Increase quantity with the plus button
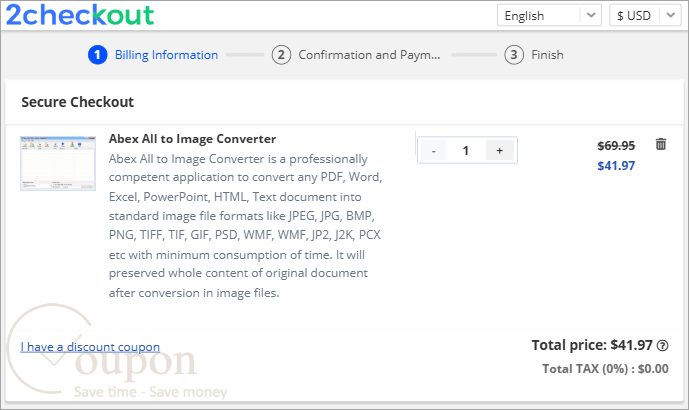This screenshot has height=410, width=689. 500,151
